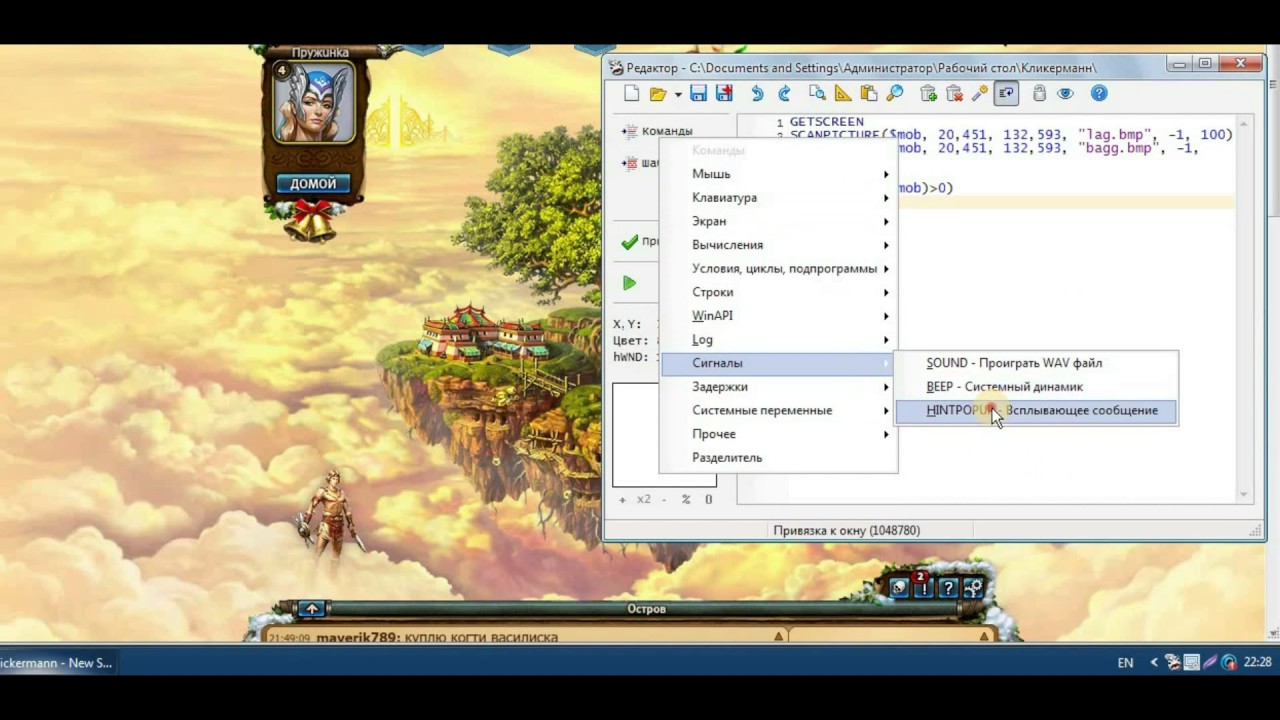Click the EN language indicator in the tray
Image resolution: width=1280 pixels, height=720 pixels.
1125,663
